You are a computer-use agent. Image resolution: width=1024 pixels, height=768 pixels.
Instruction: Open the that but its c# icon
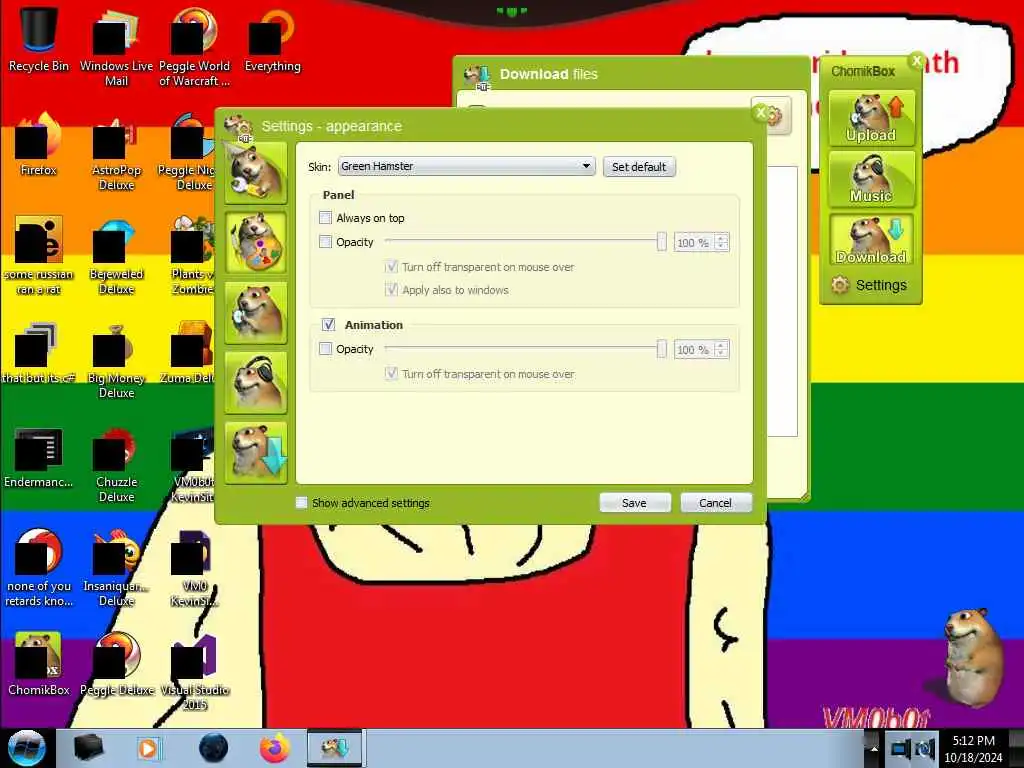click(39, 353)
